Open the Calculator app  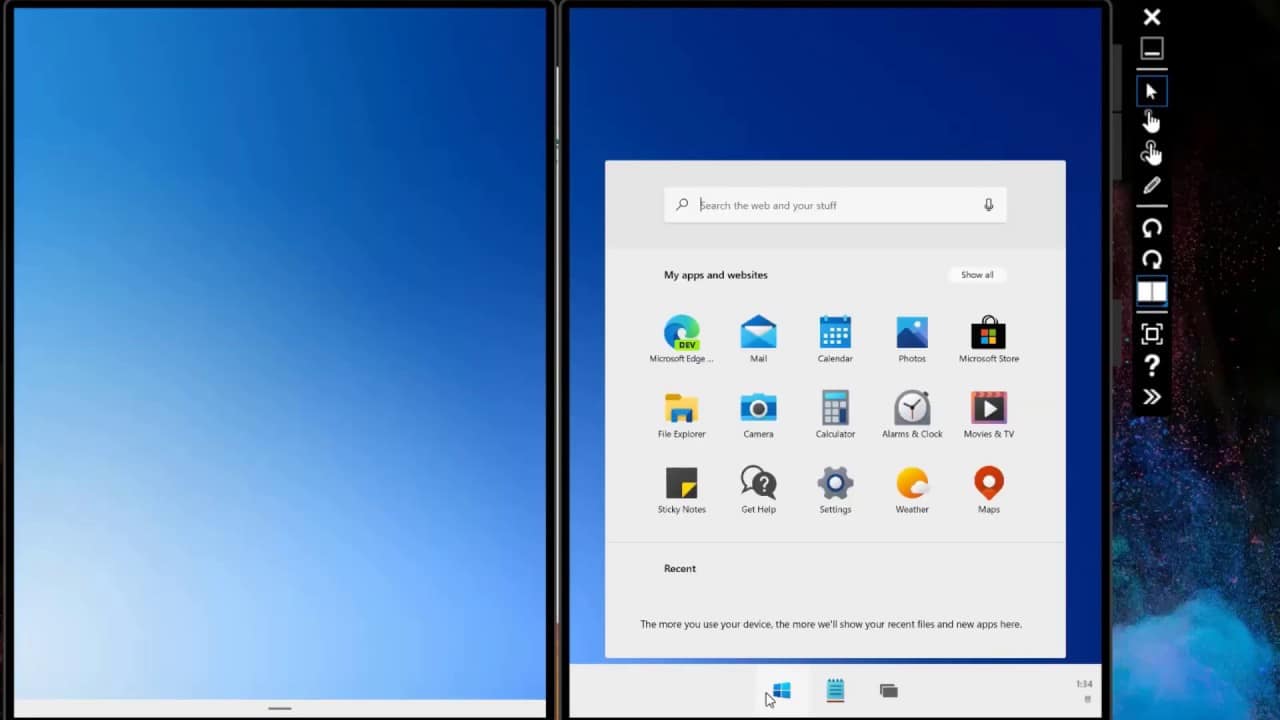tap(835, 415)
